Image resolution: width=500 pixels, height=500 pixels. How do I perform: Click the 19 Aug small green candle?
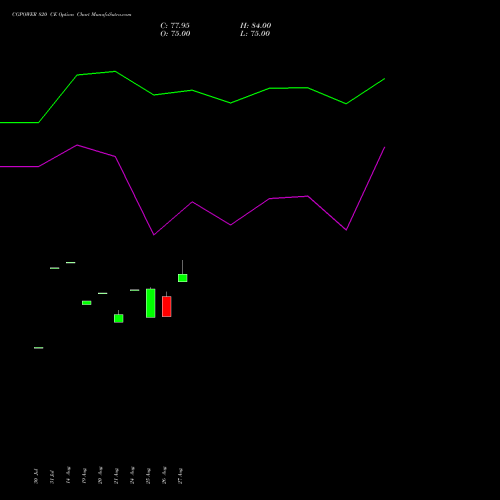pos(86,303)
